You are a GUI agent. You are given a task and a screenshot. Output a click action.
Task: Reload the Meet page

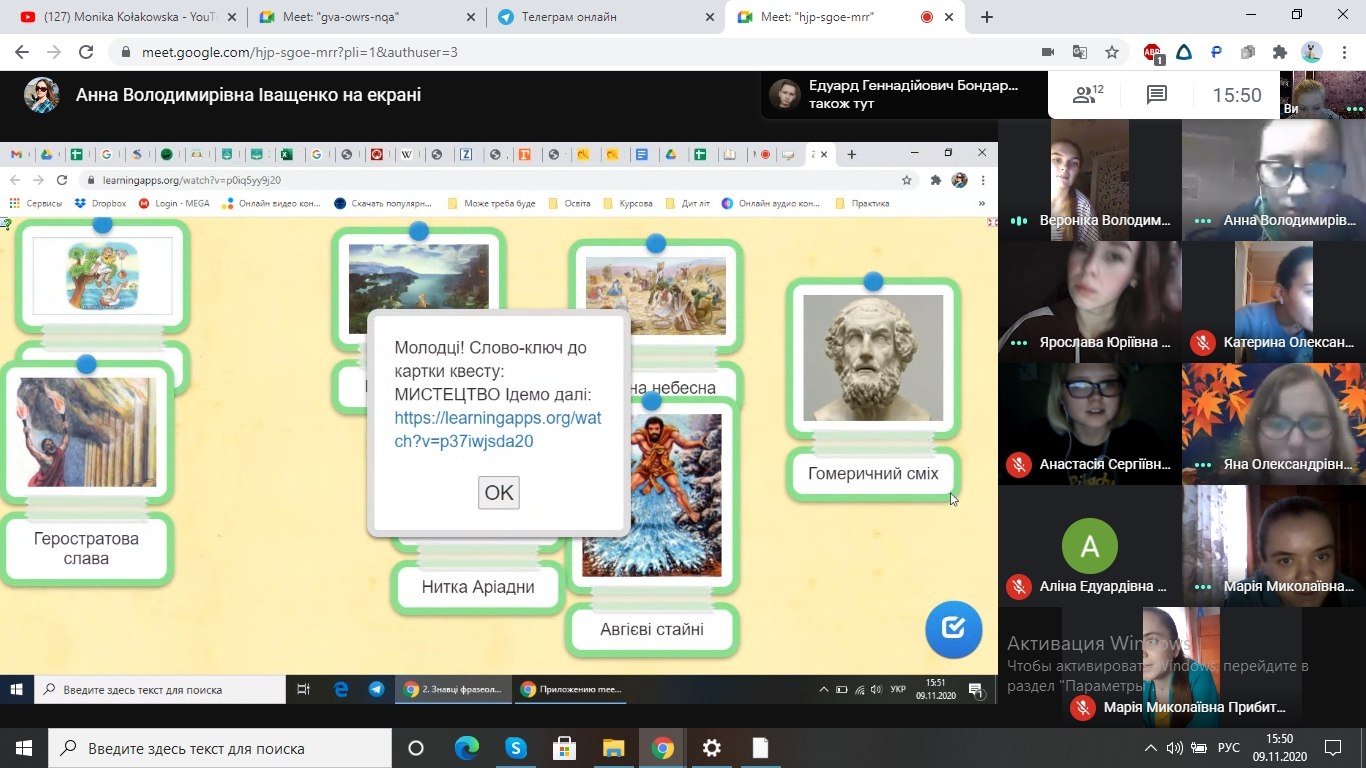86,53
